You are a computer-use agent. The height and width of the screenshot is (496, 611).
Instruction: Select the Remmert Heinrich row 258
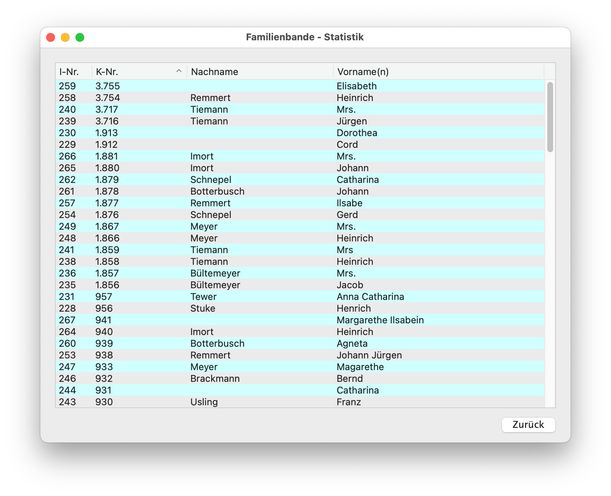click(x=300, y=98)
